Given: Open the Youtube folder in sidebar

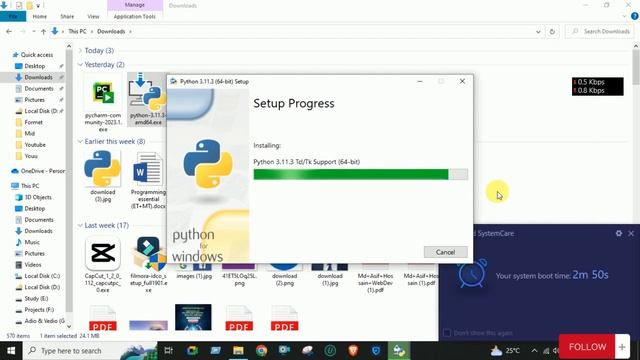Looking at the screenshot, I should tap(35, 145).
